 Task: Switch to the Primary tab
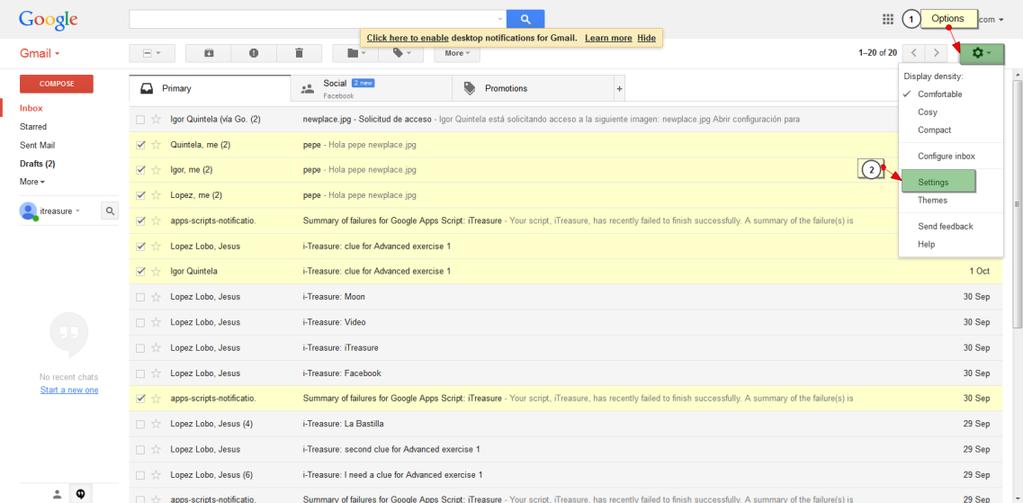point(209,89)
